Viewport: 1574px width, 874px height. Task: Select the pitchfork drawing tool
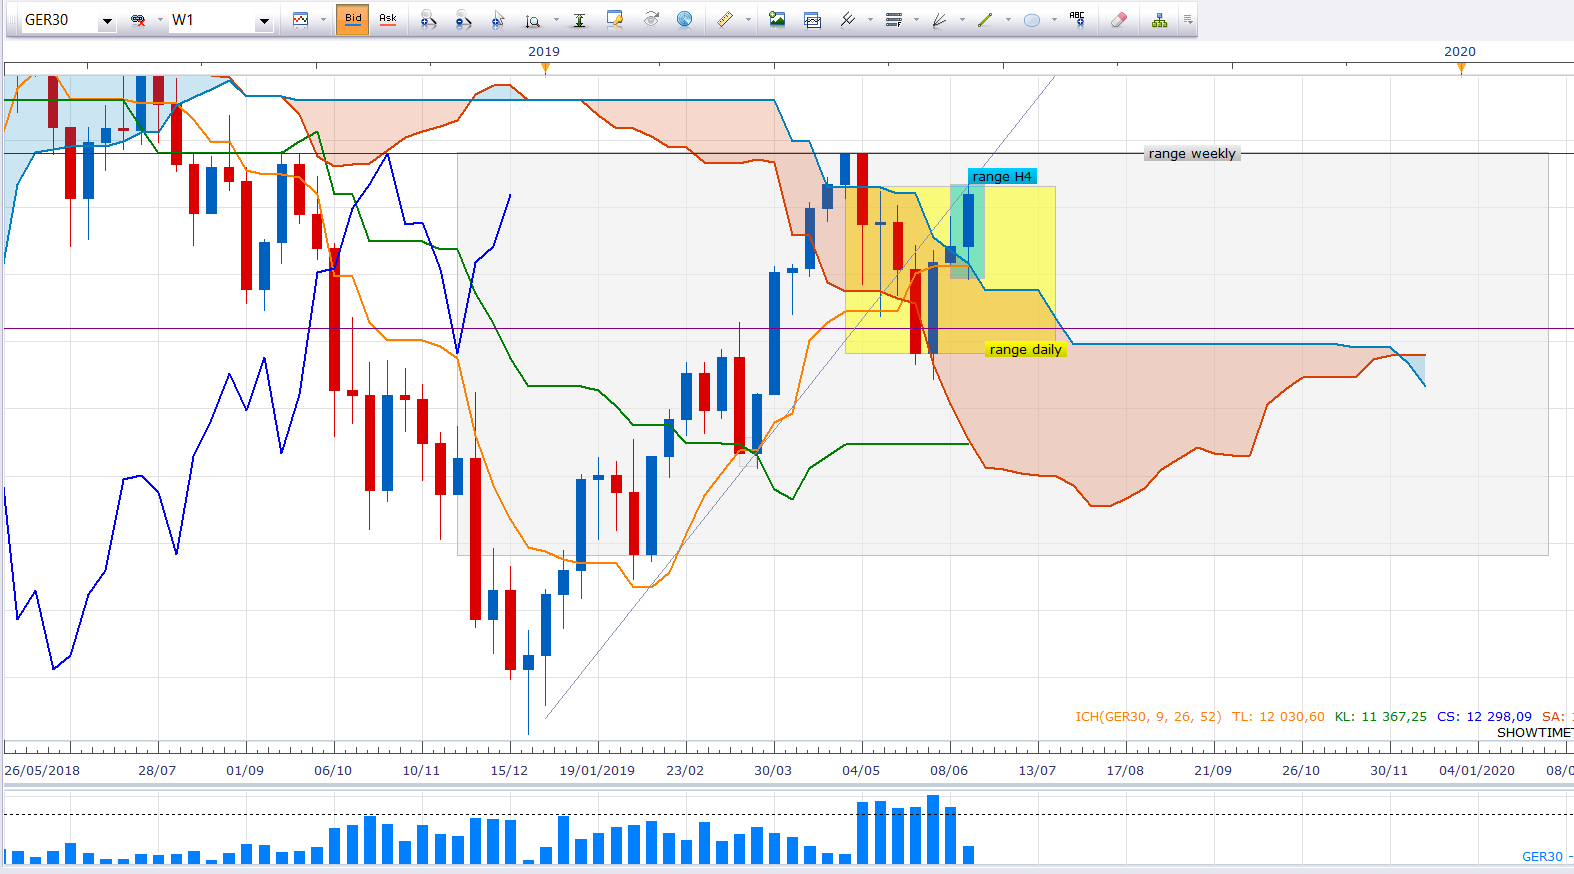pyautogui.click(x=848, y=20)
